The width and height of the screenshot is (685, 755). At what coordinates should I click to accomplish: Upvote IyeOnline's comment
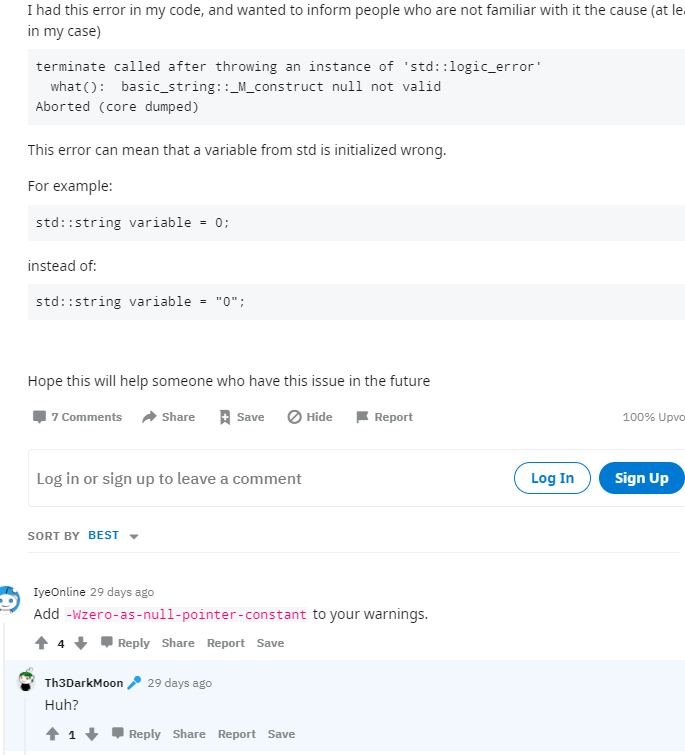pyautogui.click(x=41, y=643)
